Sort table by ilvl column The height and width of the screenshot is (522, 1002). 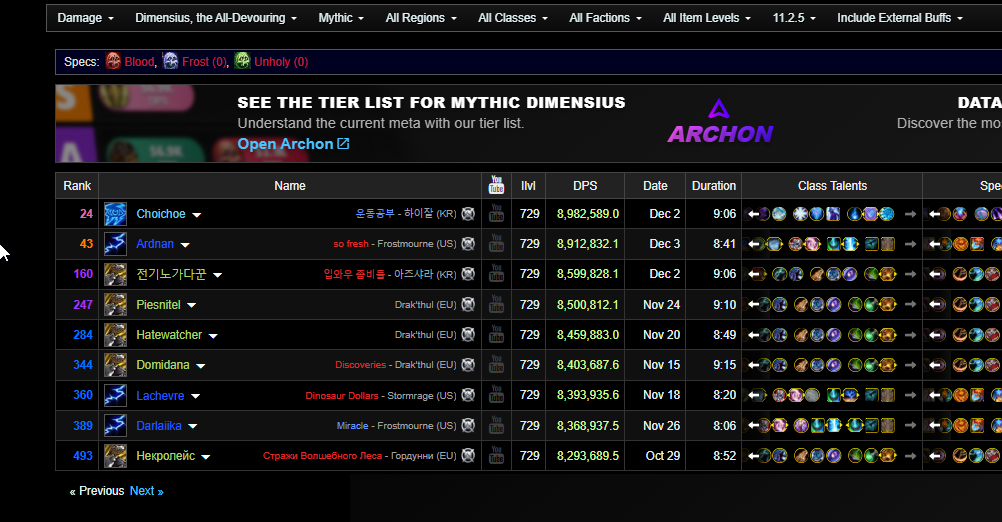pos(528,186)
